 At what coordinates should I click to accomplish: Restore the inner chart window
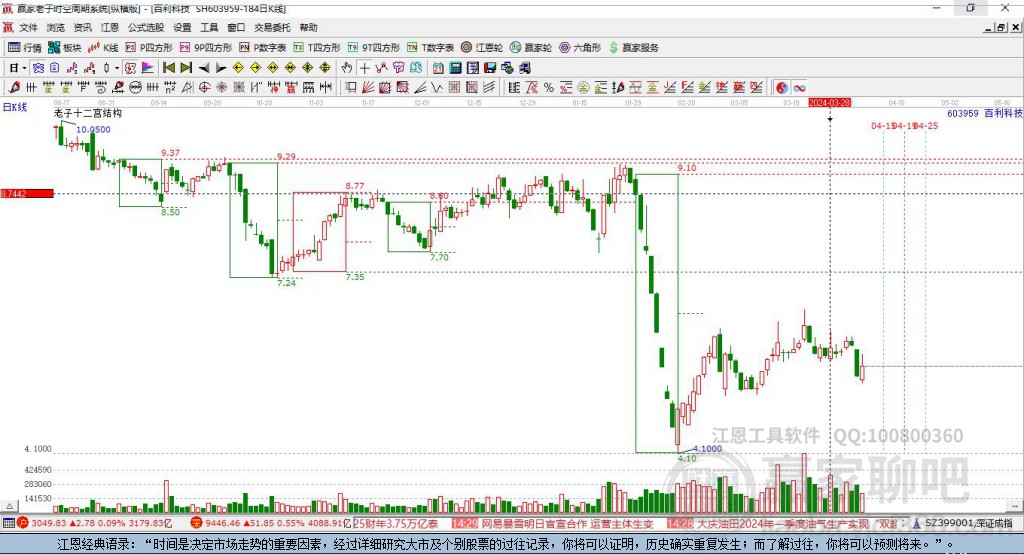click(x=1001, y=27)
